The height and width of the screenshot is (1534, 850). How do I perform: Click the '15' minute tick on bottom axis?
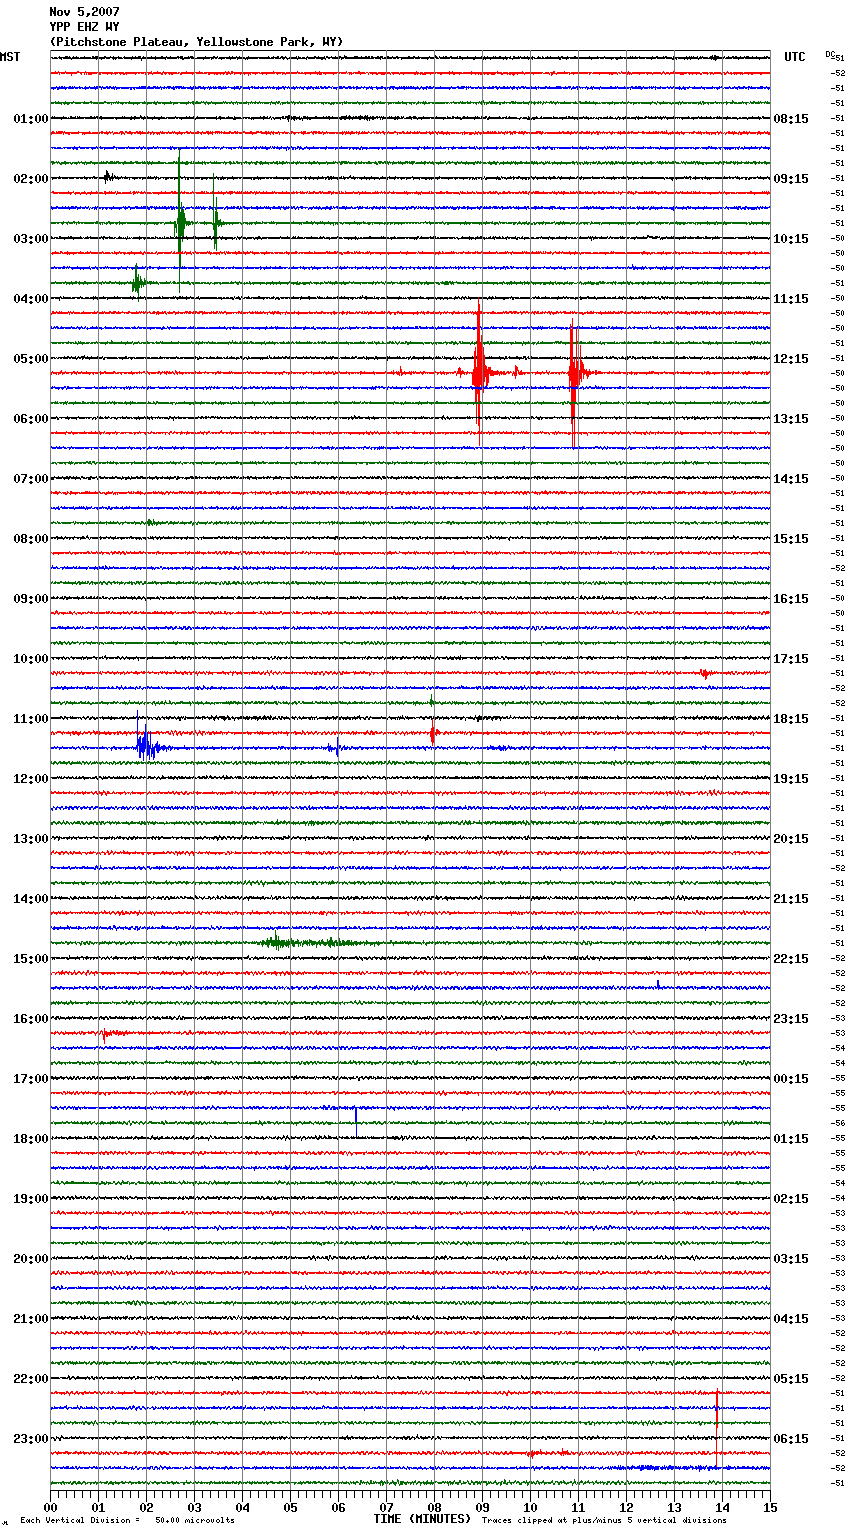tap(770, 1508)
